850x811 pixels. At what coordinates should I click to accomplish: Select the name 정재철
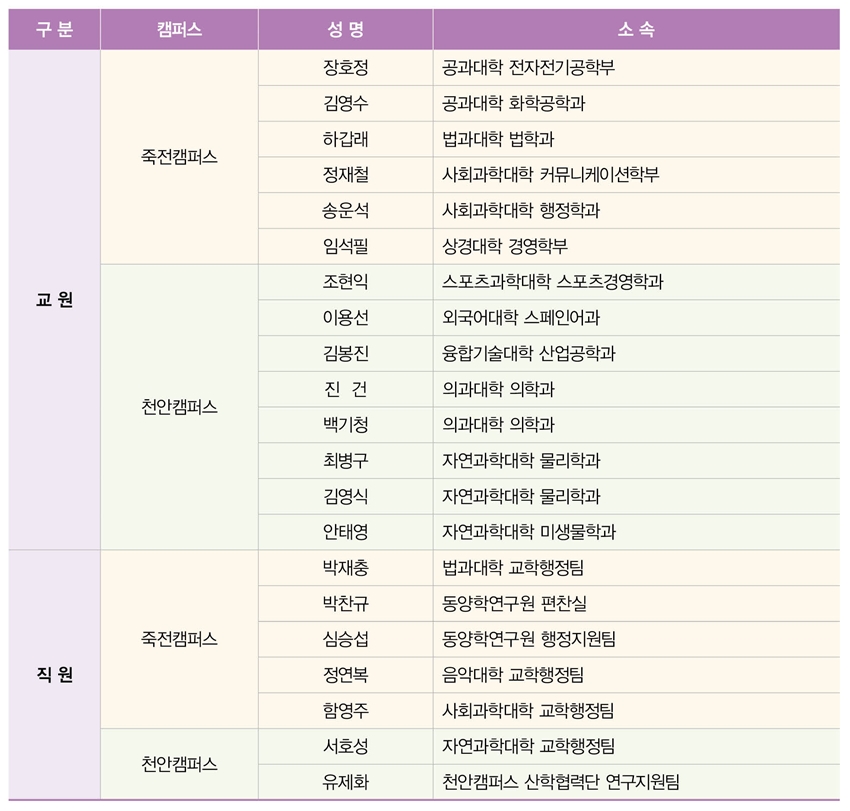(346, 175)
